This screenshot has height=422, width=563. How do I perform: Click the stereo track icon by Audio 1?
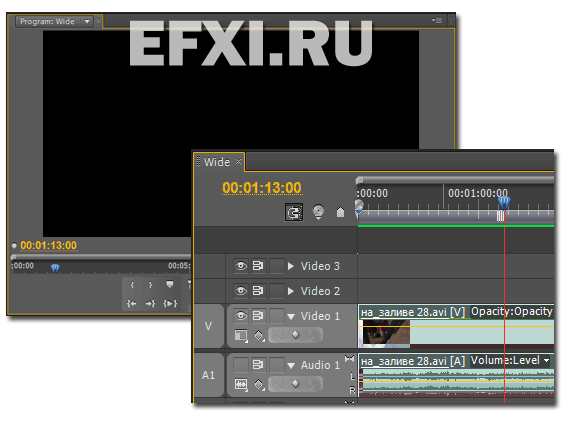[349, 358]
